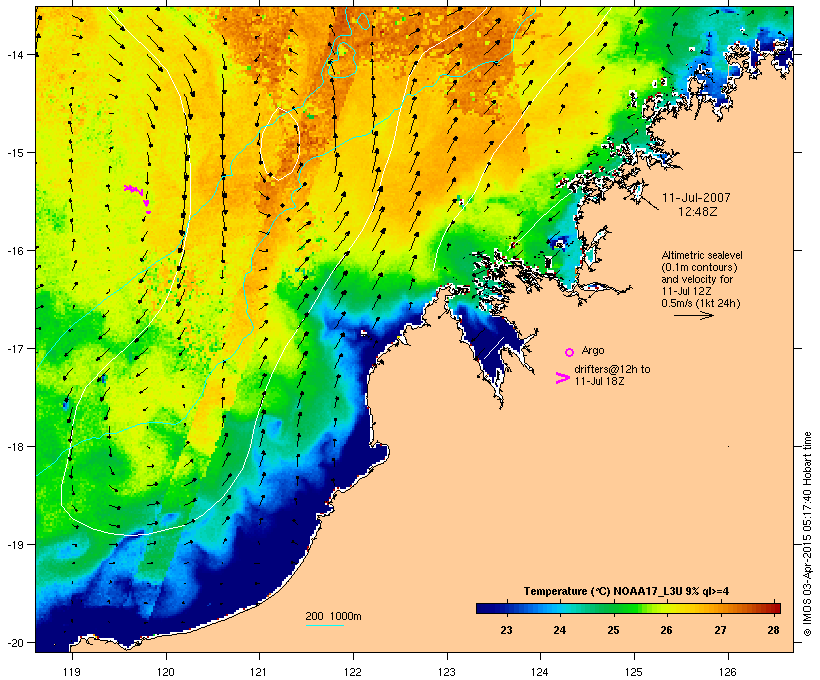Viewport: 820px width, 680px height.
Task: Click longitude axis label 124
Action: coord(540,672)
